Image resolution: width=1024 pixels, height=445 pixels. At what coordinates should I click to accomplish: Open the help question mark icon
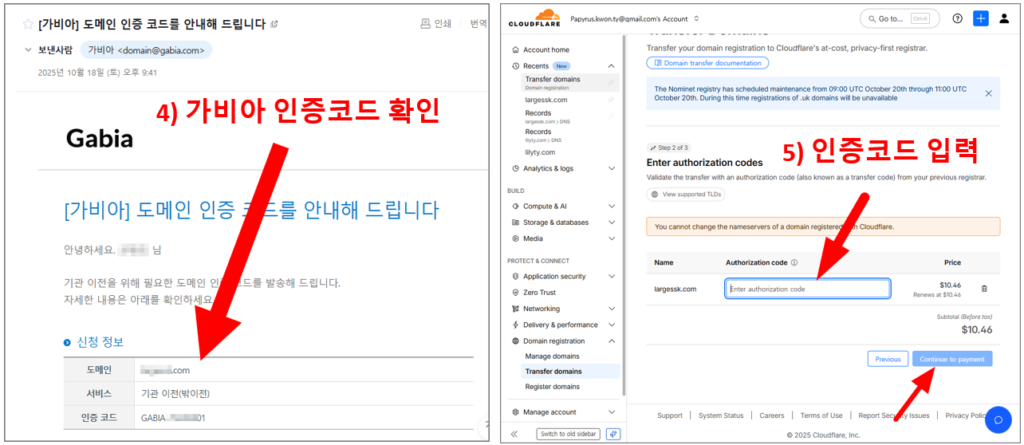(x=957, y=19)
